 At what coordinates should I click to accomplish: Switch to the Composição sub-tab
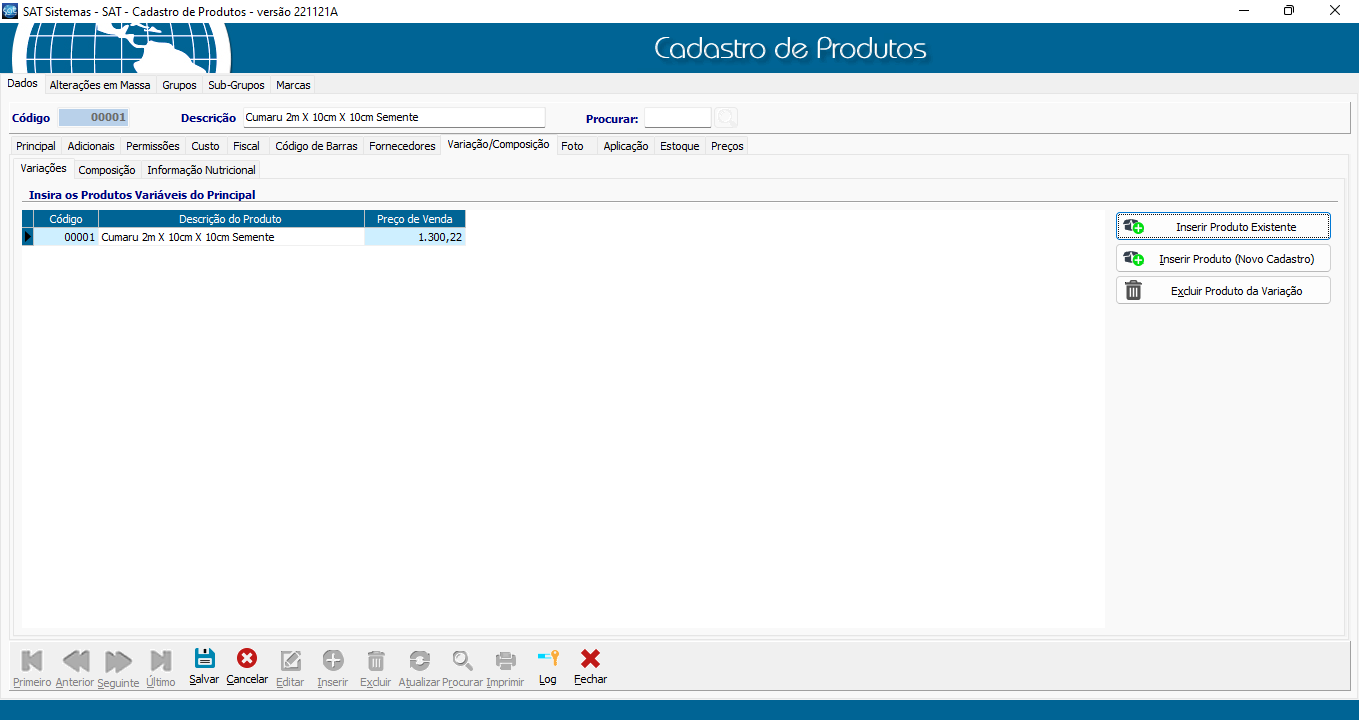tap(107, 170)
